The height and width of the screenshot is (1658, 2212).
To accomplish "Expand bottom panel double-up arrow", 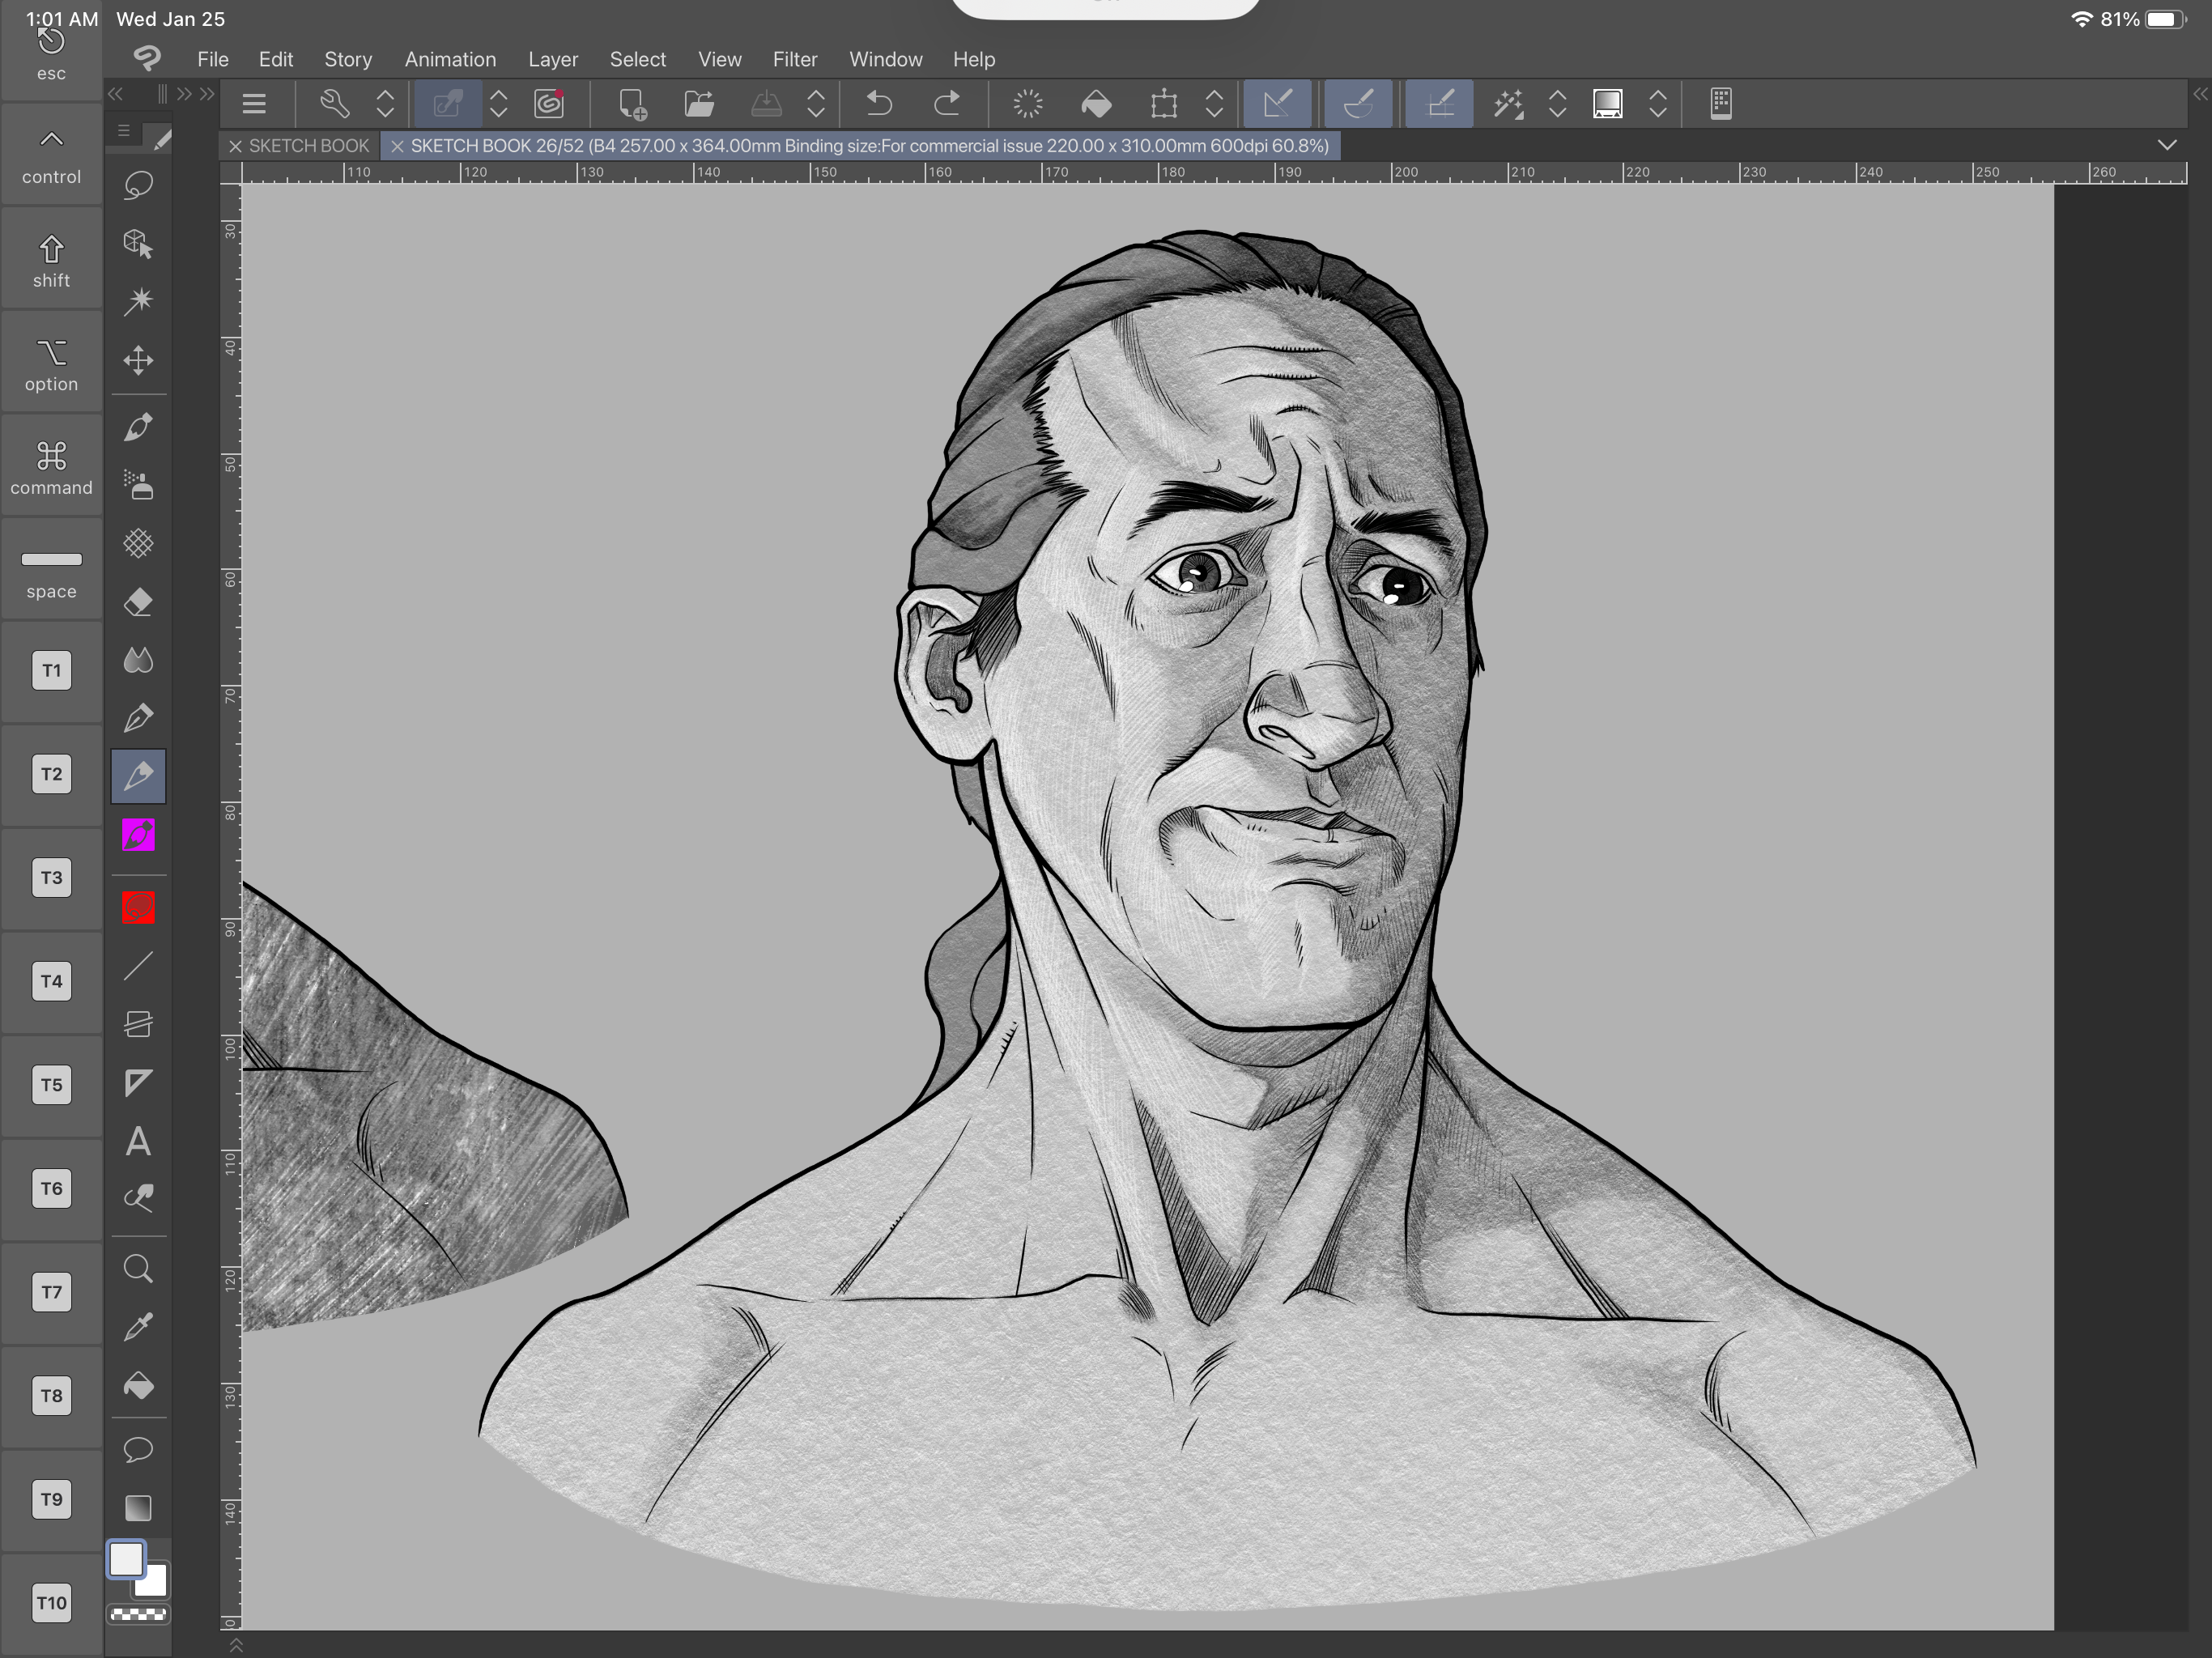I will (x=236, y=1645).
